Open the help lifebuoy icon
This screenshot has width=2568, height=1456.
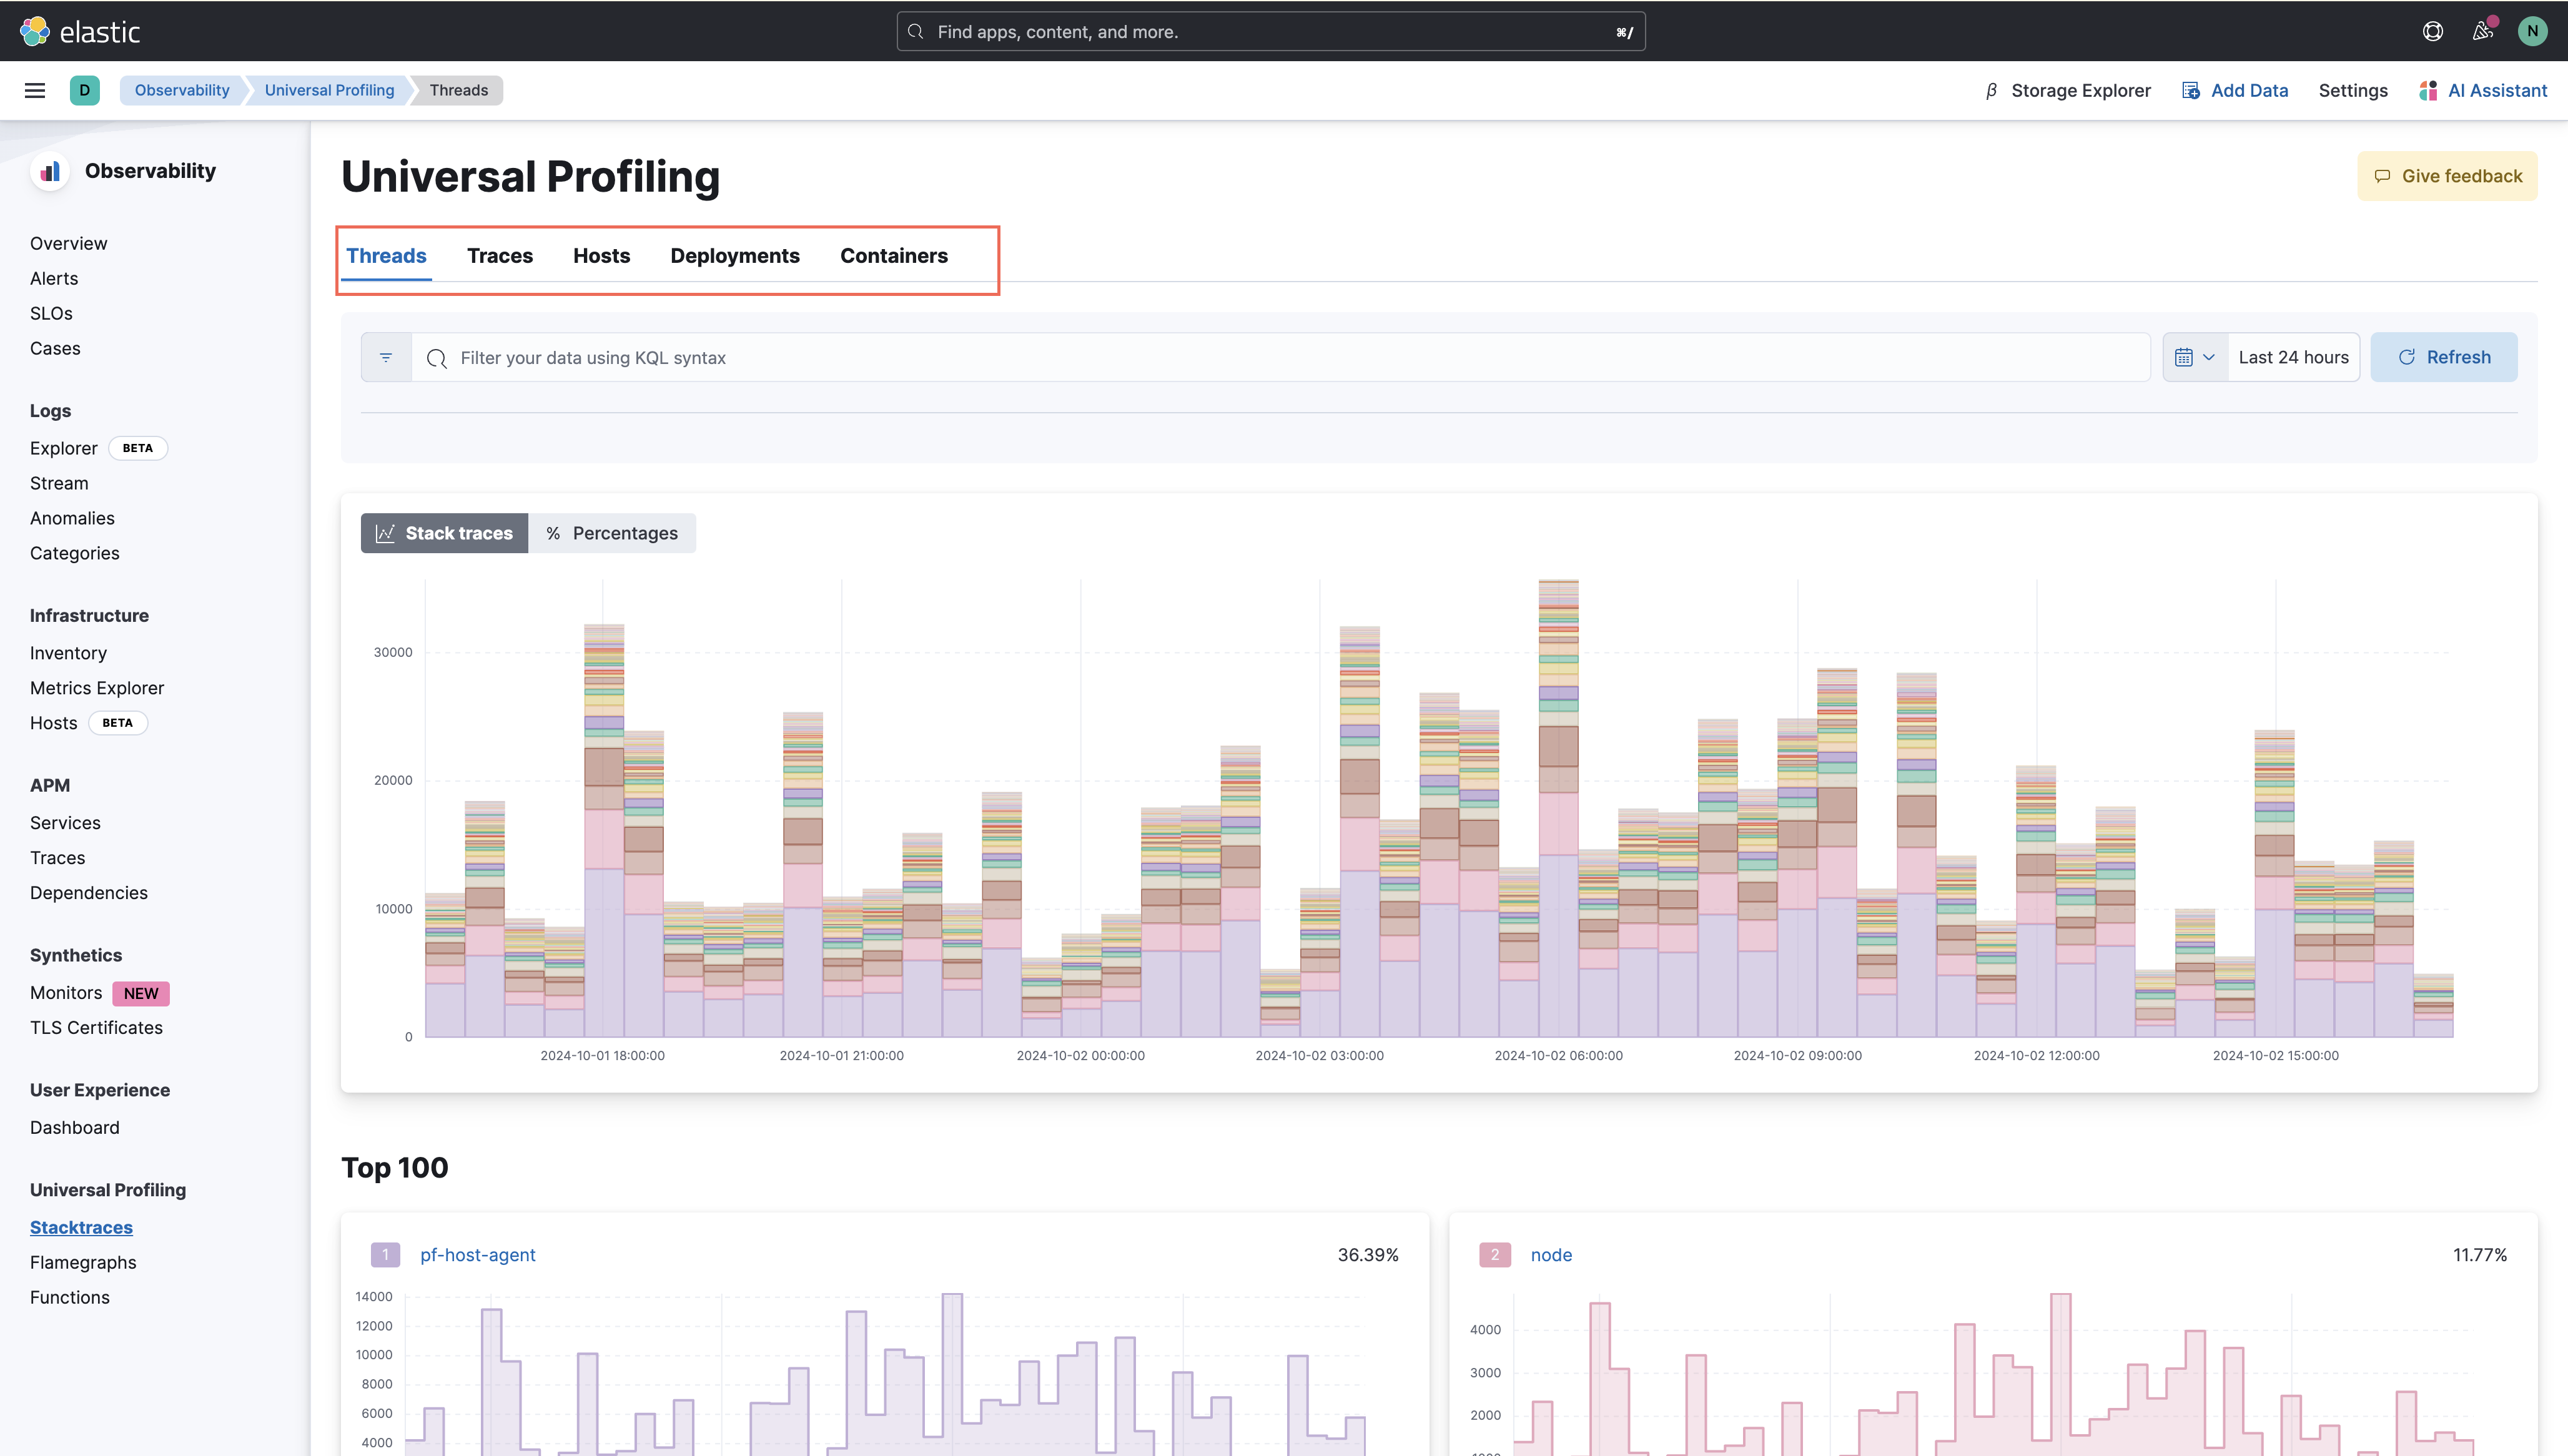pos(2433,31)
